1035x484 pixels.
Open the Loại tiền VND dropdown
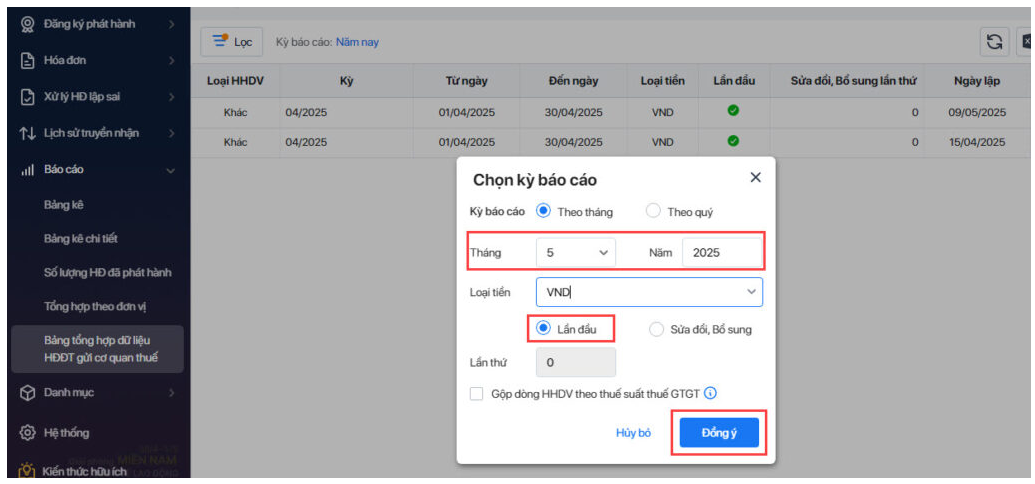[649, 292]
